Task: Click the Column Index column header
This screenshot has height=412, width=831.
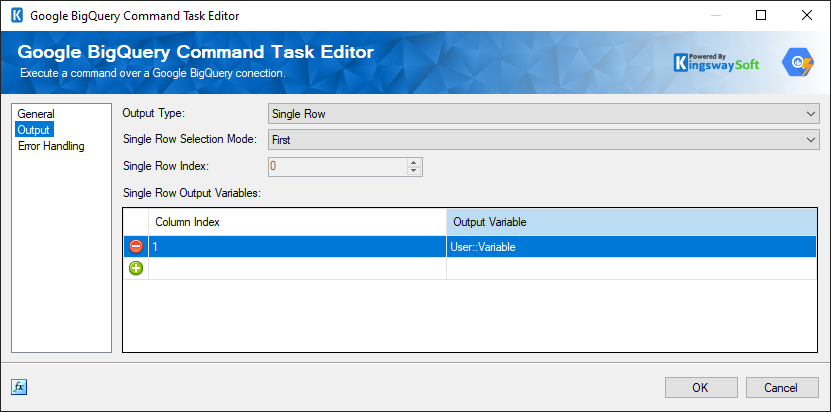Action: [297, 222]
